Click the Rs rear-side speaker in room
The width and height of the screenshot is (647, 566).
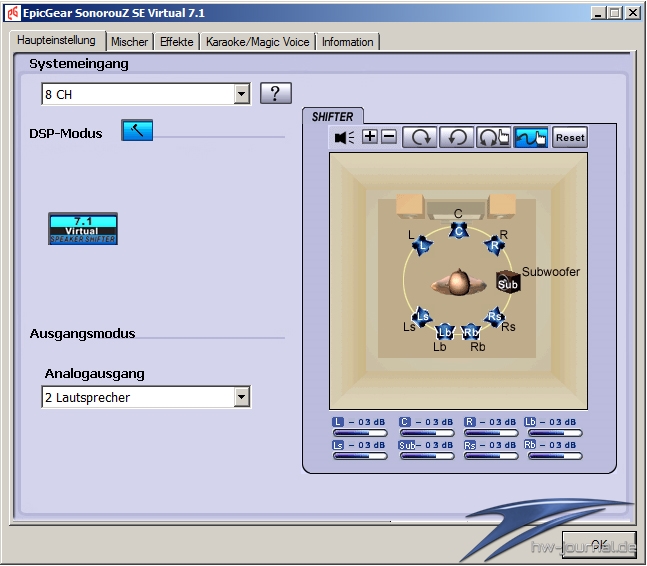(494, 316)
